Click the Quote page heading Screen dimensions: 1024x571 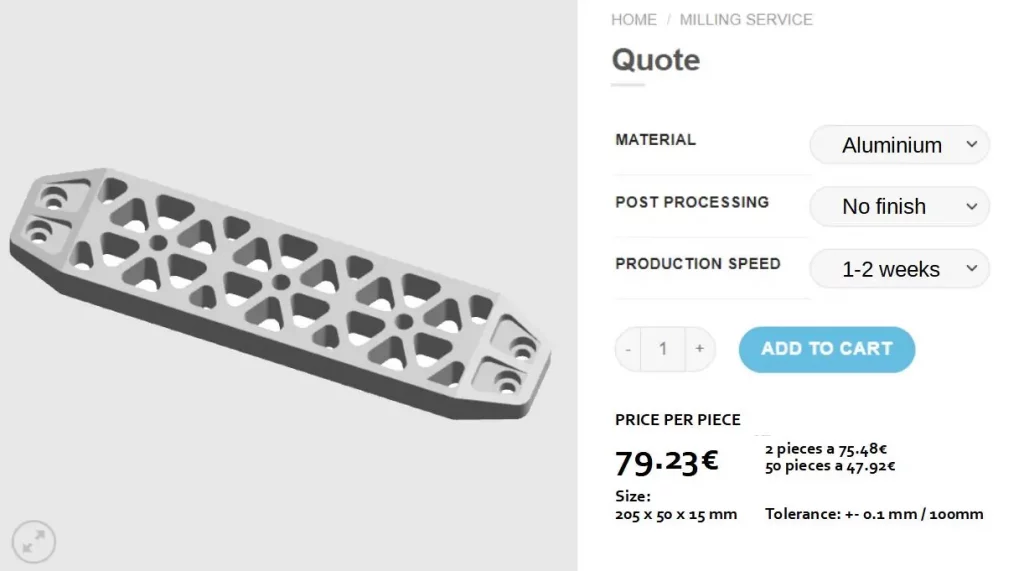[655, 60]
